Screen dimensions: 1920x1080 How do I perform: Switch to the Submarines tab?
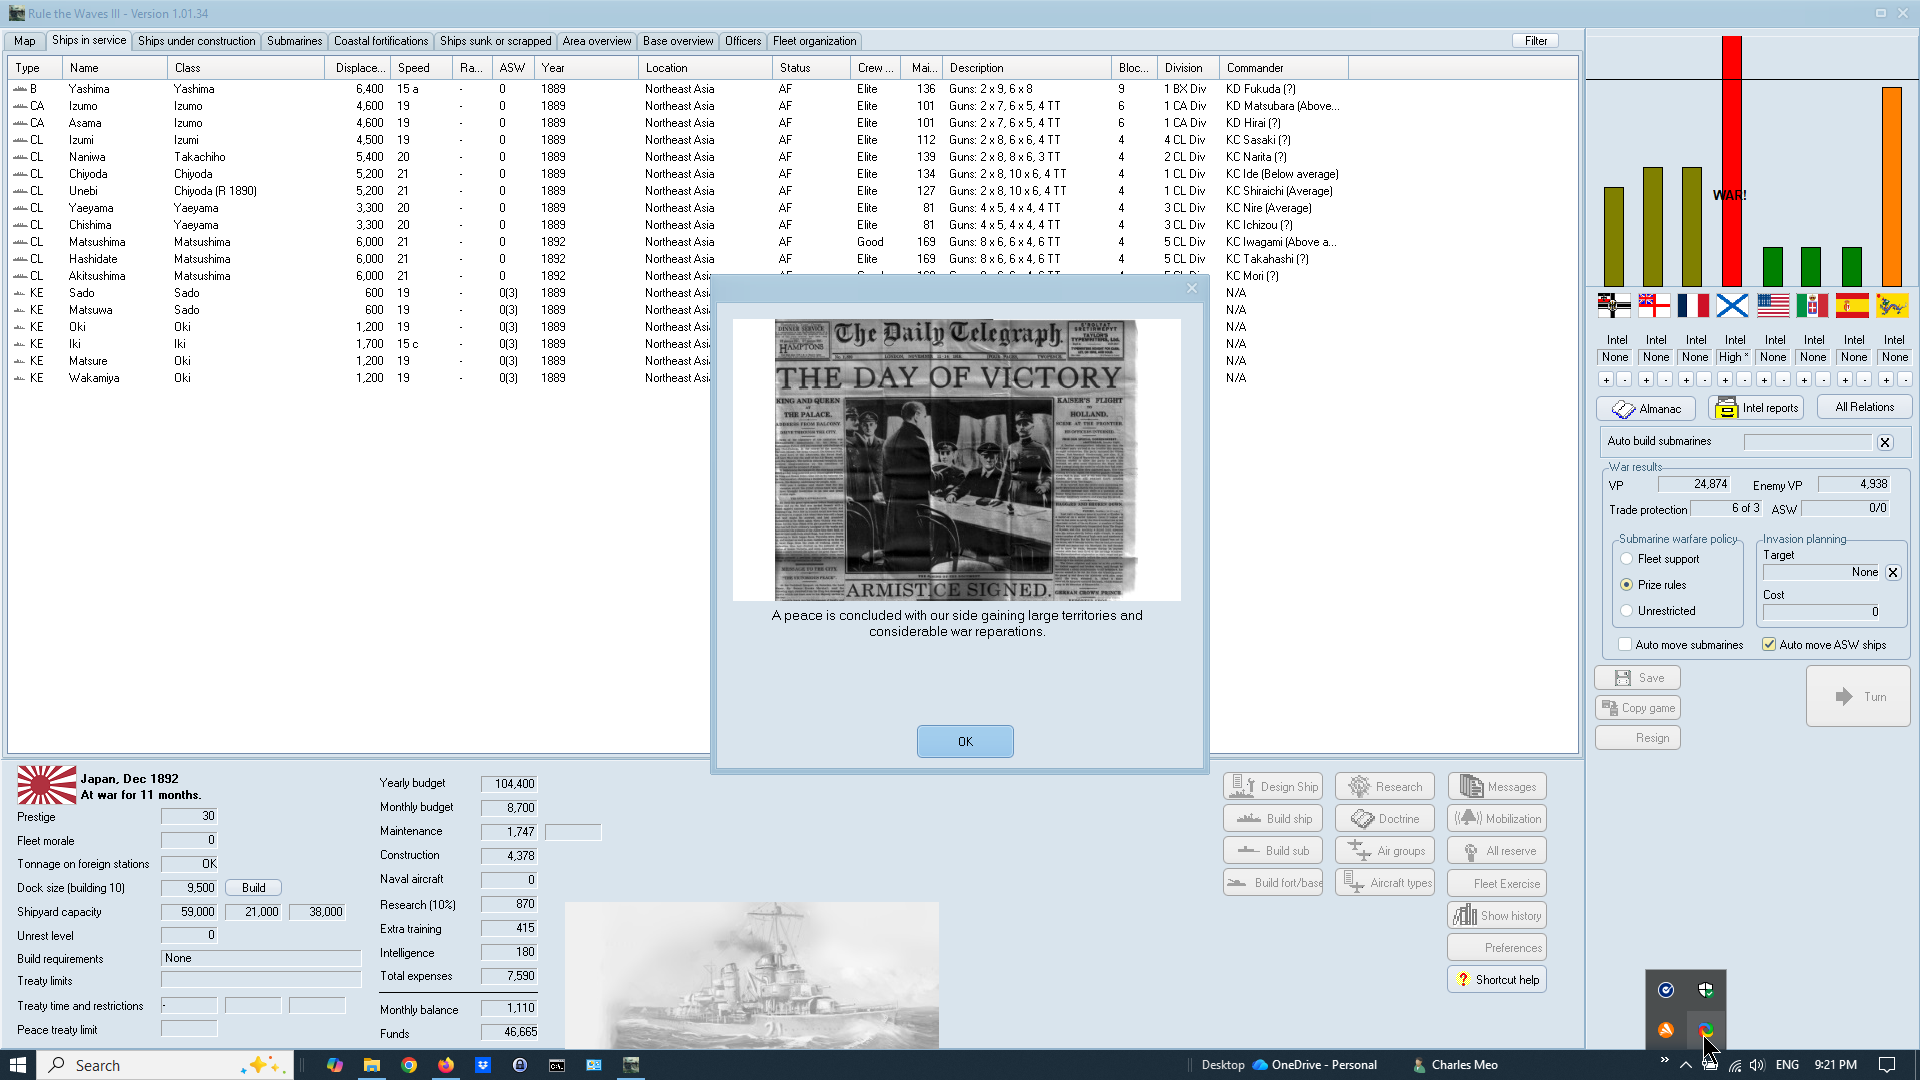(295, 41)
